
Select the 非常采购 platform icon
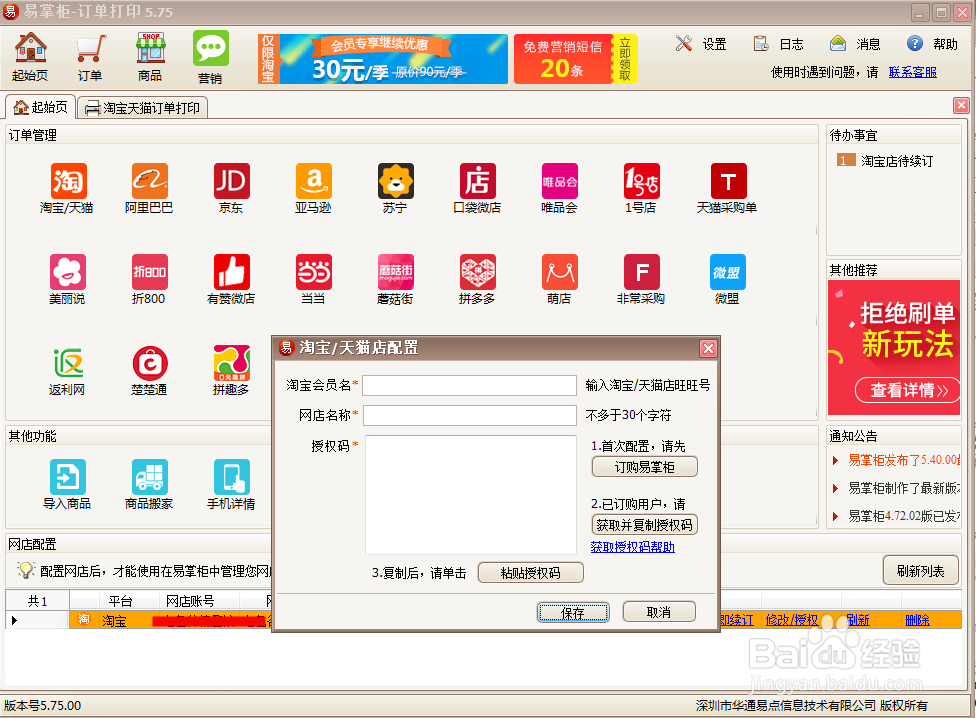[x=642, y=280]
